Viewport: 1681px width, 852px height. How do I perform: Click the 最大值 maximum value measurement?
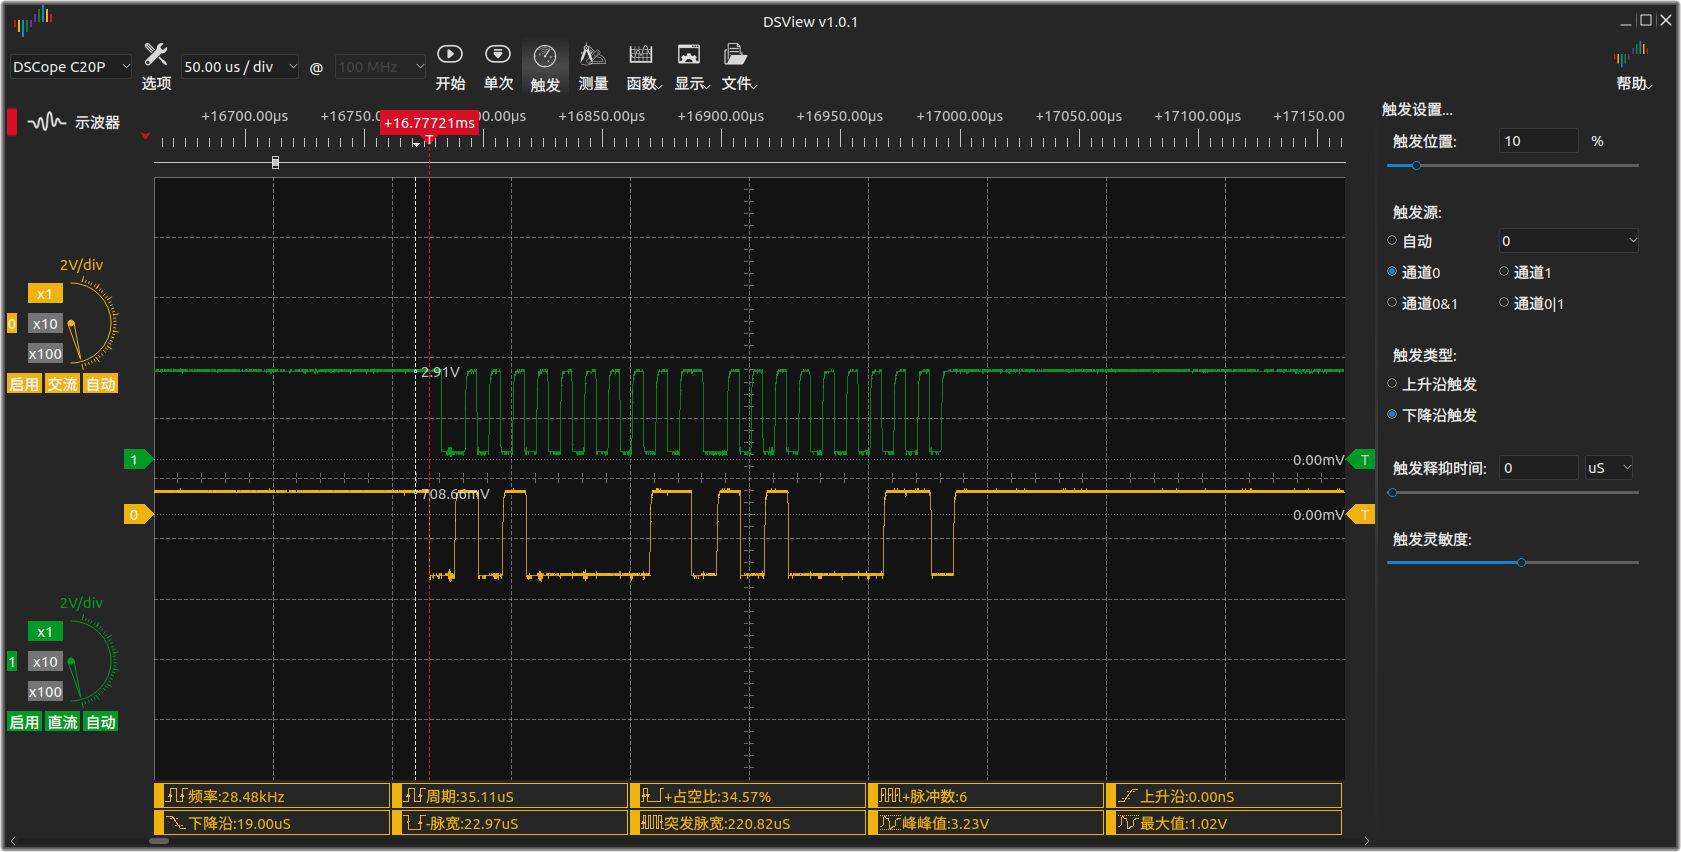1224,823
